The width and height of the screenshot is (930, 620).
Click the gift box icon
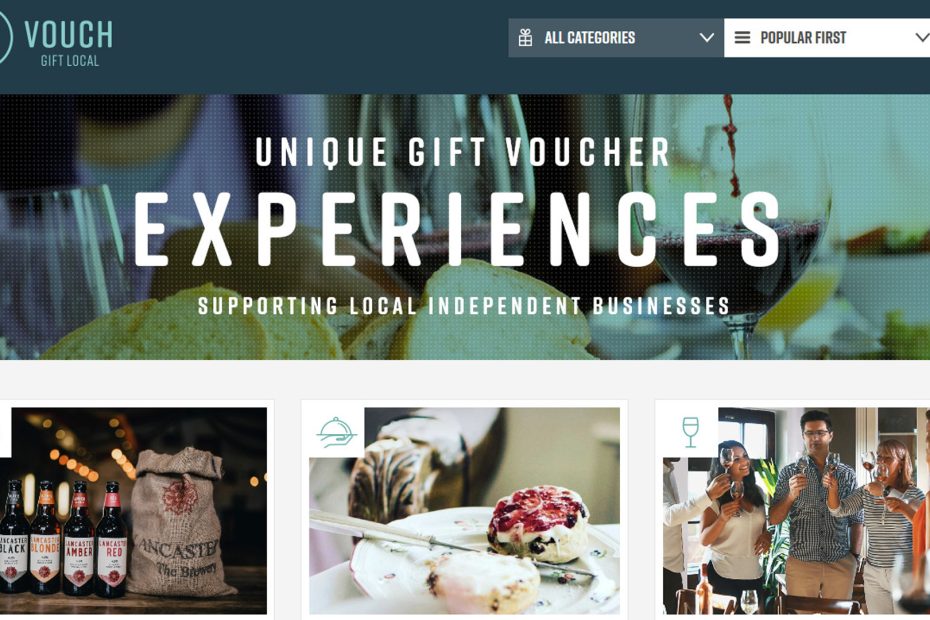coord(525,37)
